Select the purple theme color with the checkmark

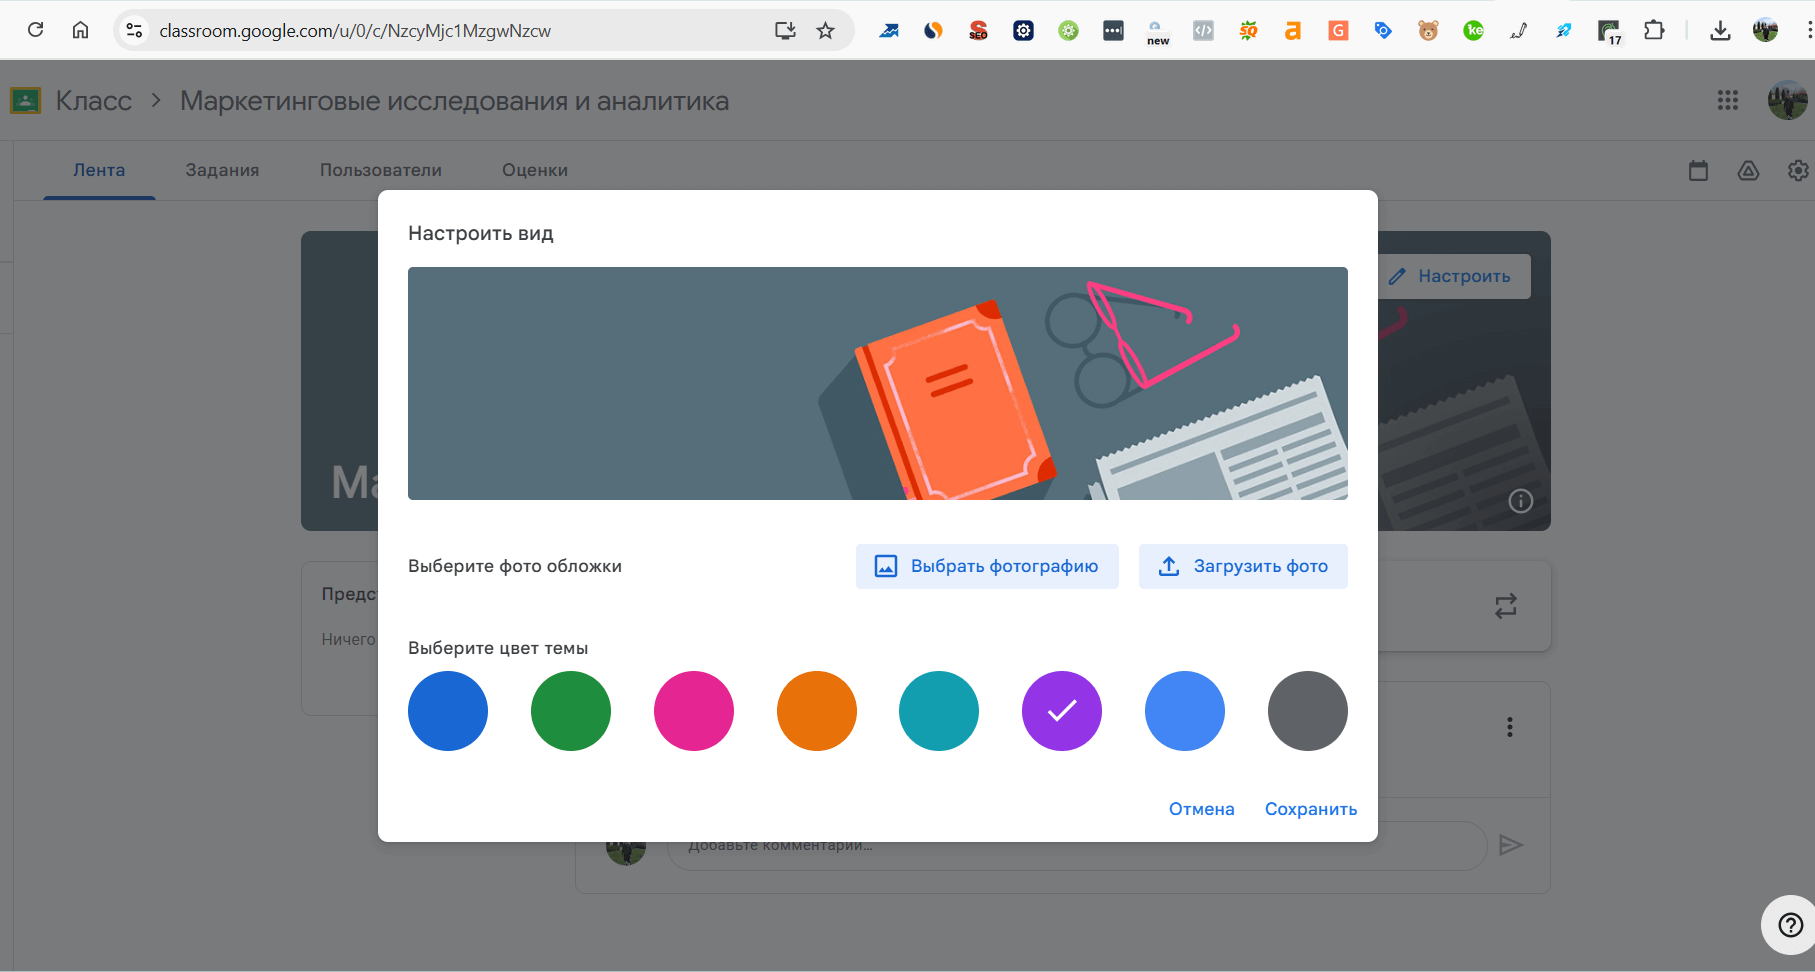point(1061,711)
